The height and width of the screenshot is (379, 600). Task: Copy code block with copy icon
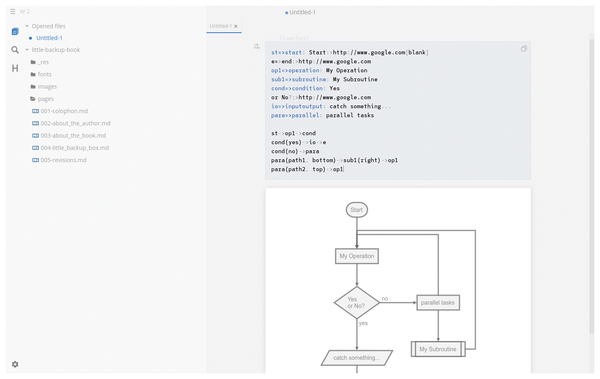click(x=523, y=49)
